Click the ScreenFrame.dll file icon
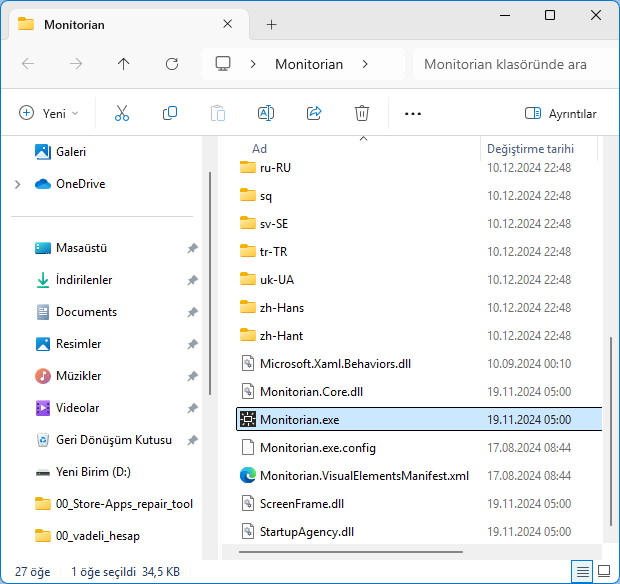The image size is (620, 584). coord(248,503)
